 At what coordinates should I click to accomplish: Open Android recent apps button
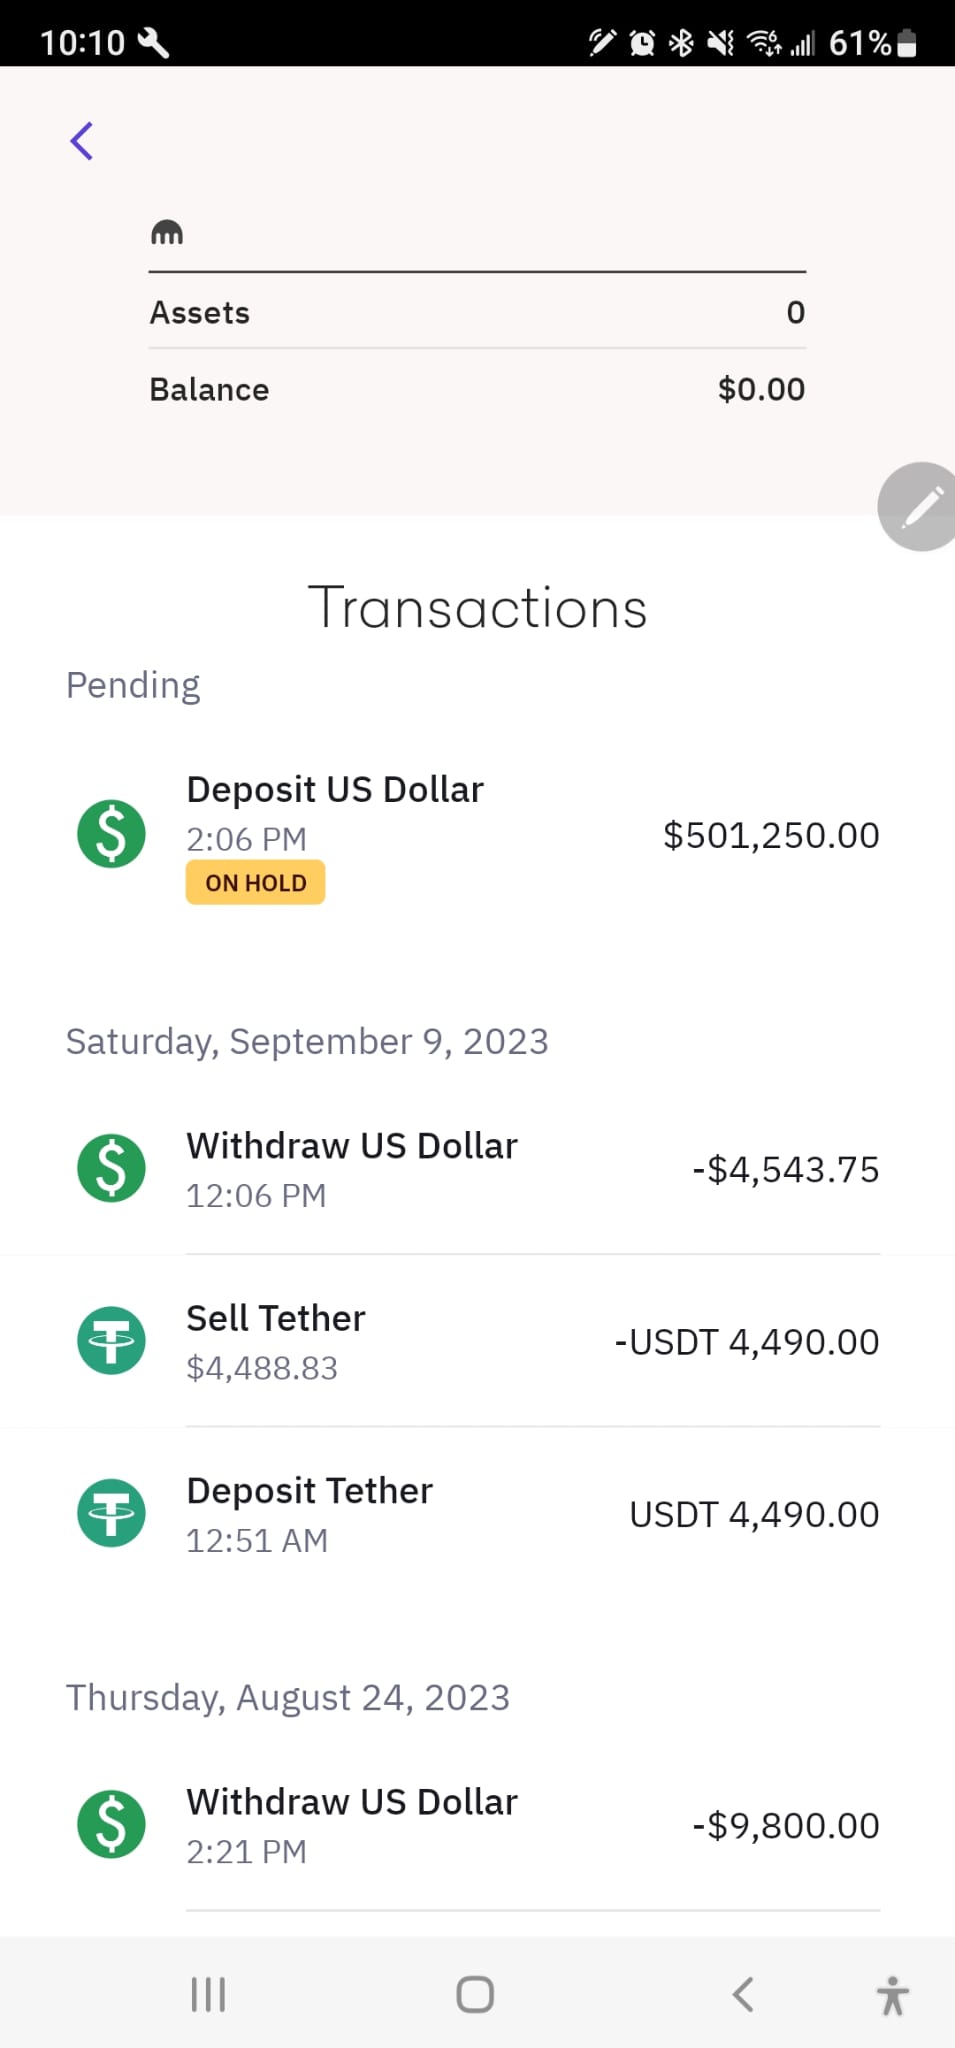pyautogui.click(x=208, y=1994)
